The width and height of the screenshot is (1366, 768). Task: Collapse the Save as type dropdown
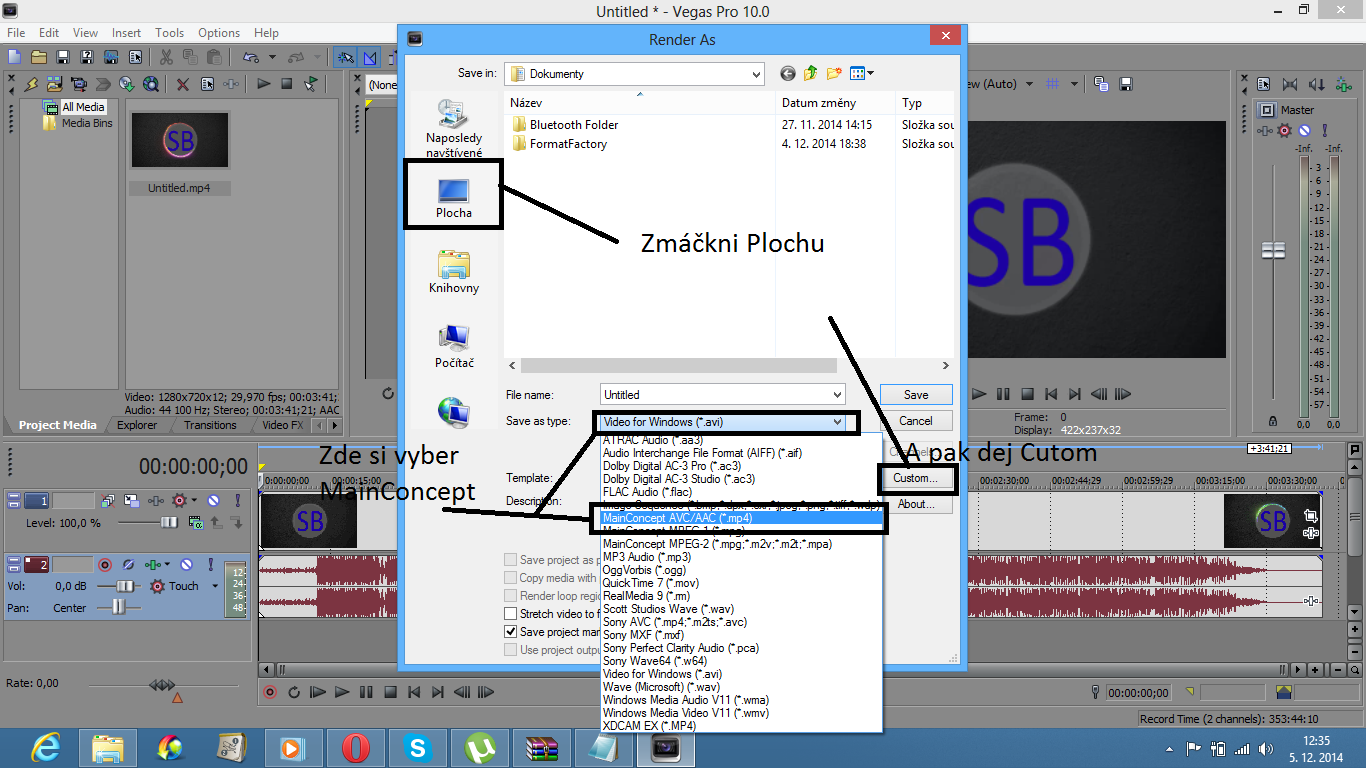click(837, 422)
